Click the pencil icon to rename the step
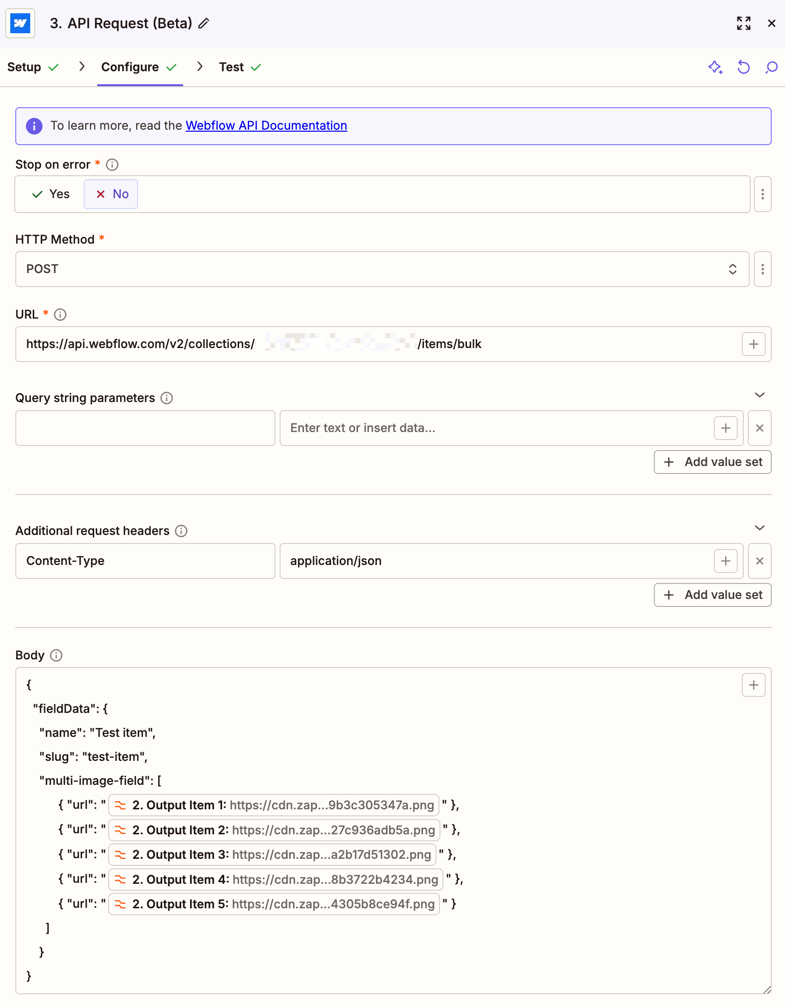Screen dimensions: 785x1008 [x=204, y=23]
